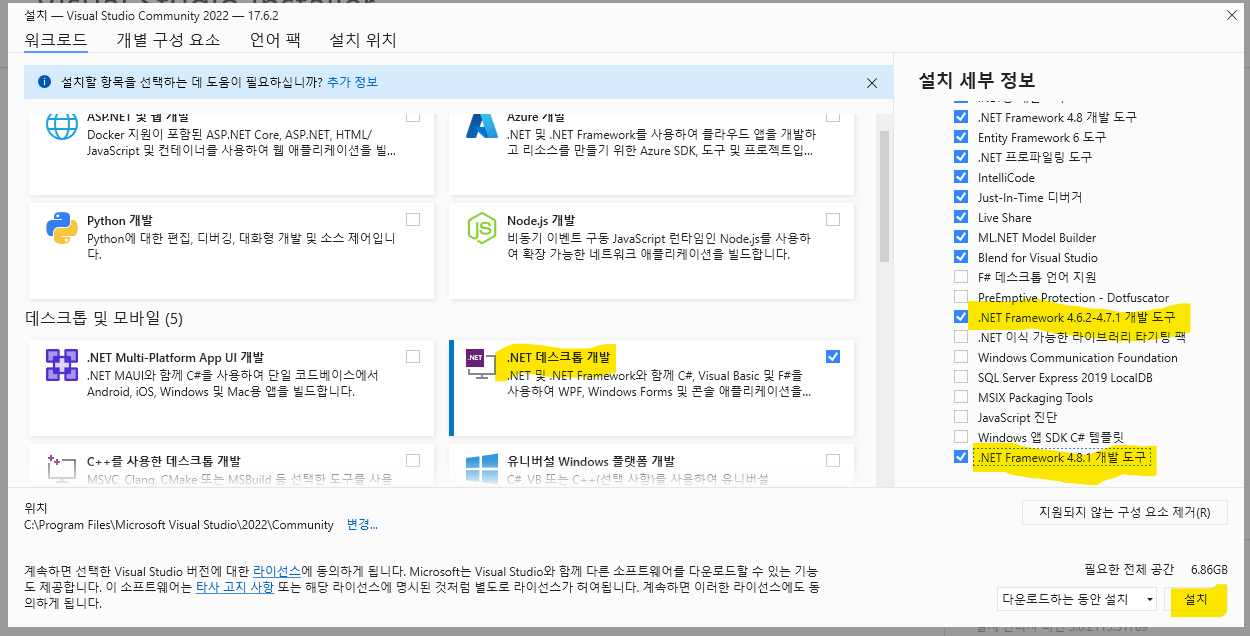Check the Node.js development workload
This screenshot has height=636, width=1250.
coord(833,219)
